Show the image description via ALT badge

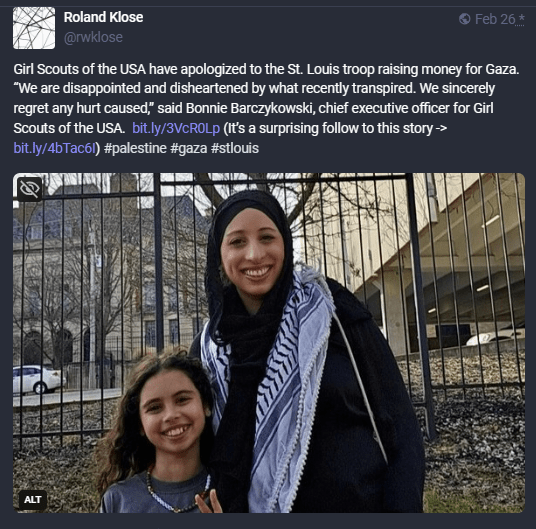tap(32, 500)
